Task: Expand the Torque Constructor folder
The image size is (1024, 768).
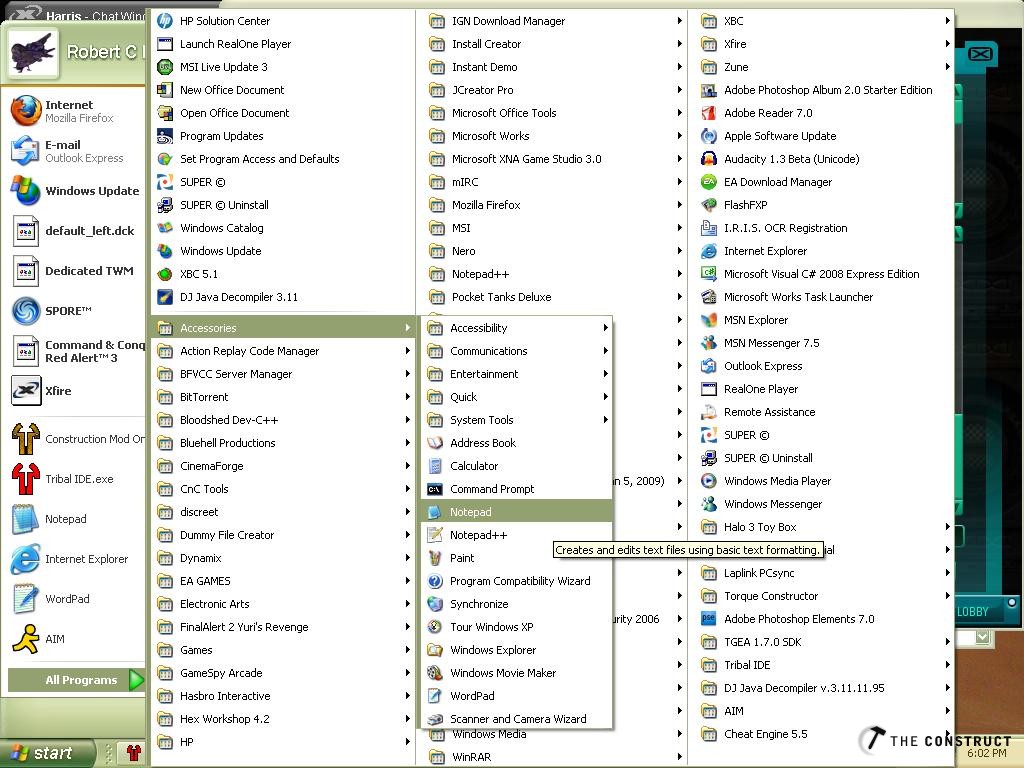Action: coord(822,596)
